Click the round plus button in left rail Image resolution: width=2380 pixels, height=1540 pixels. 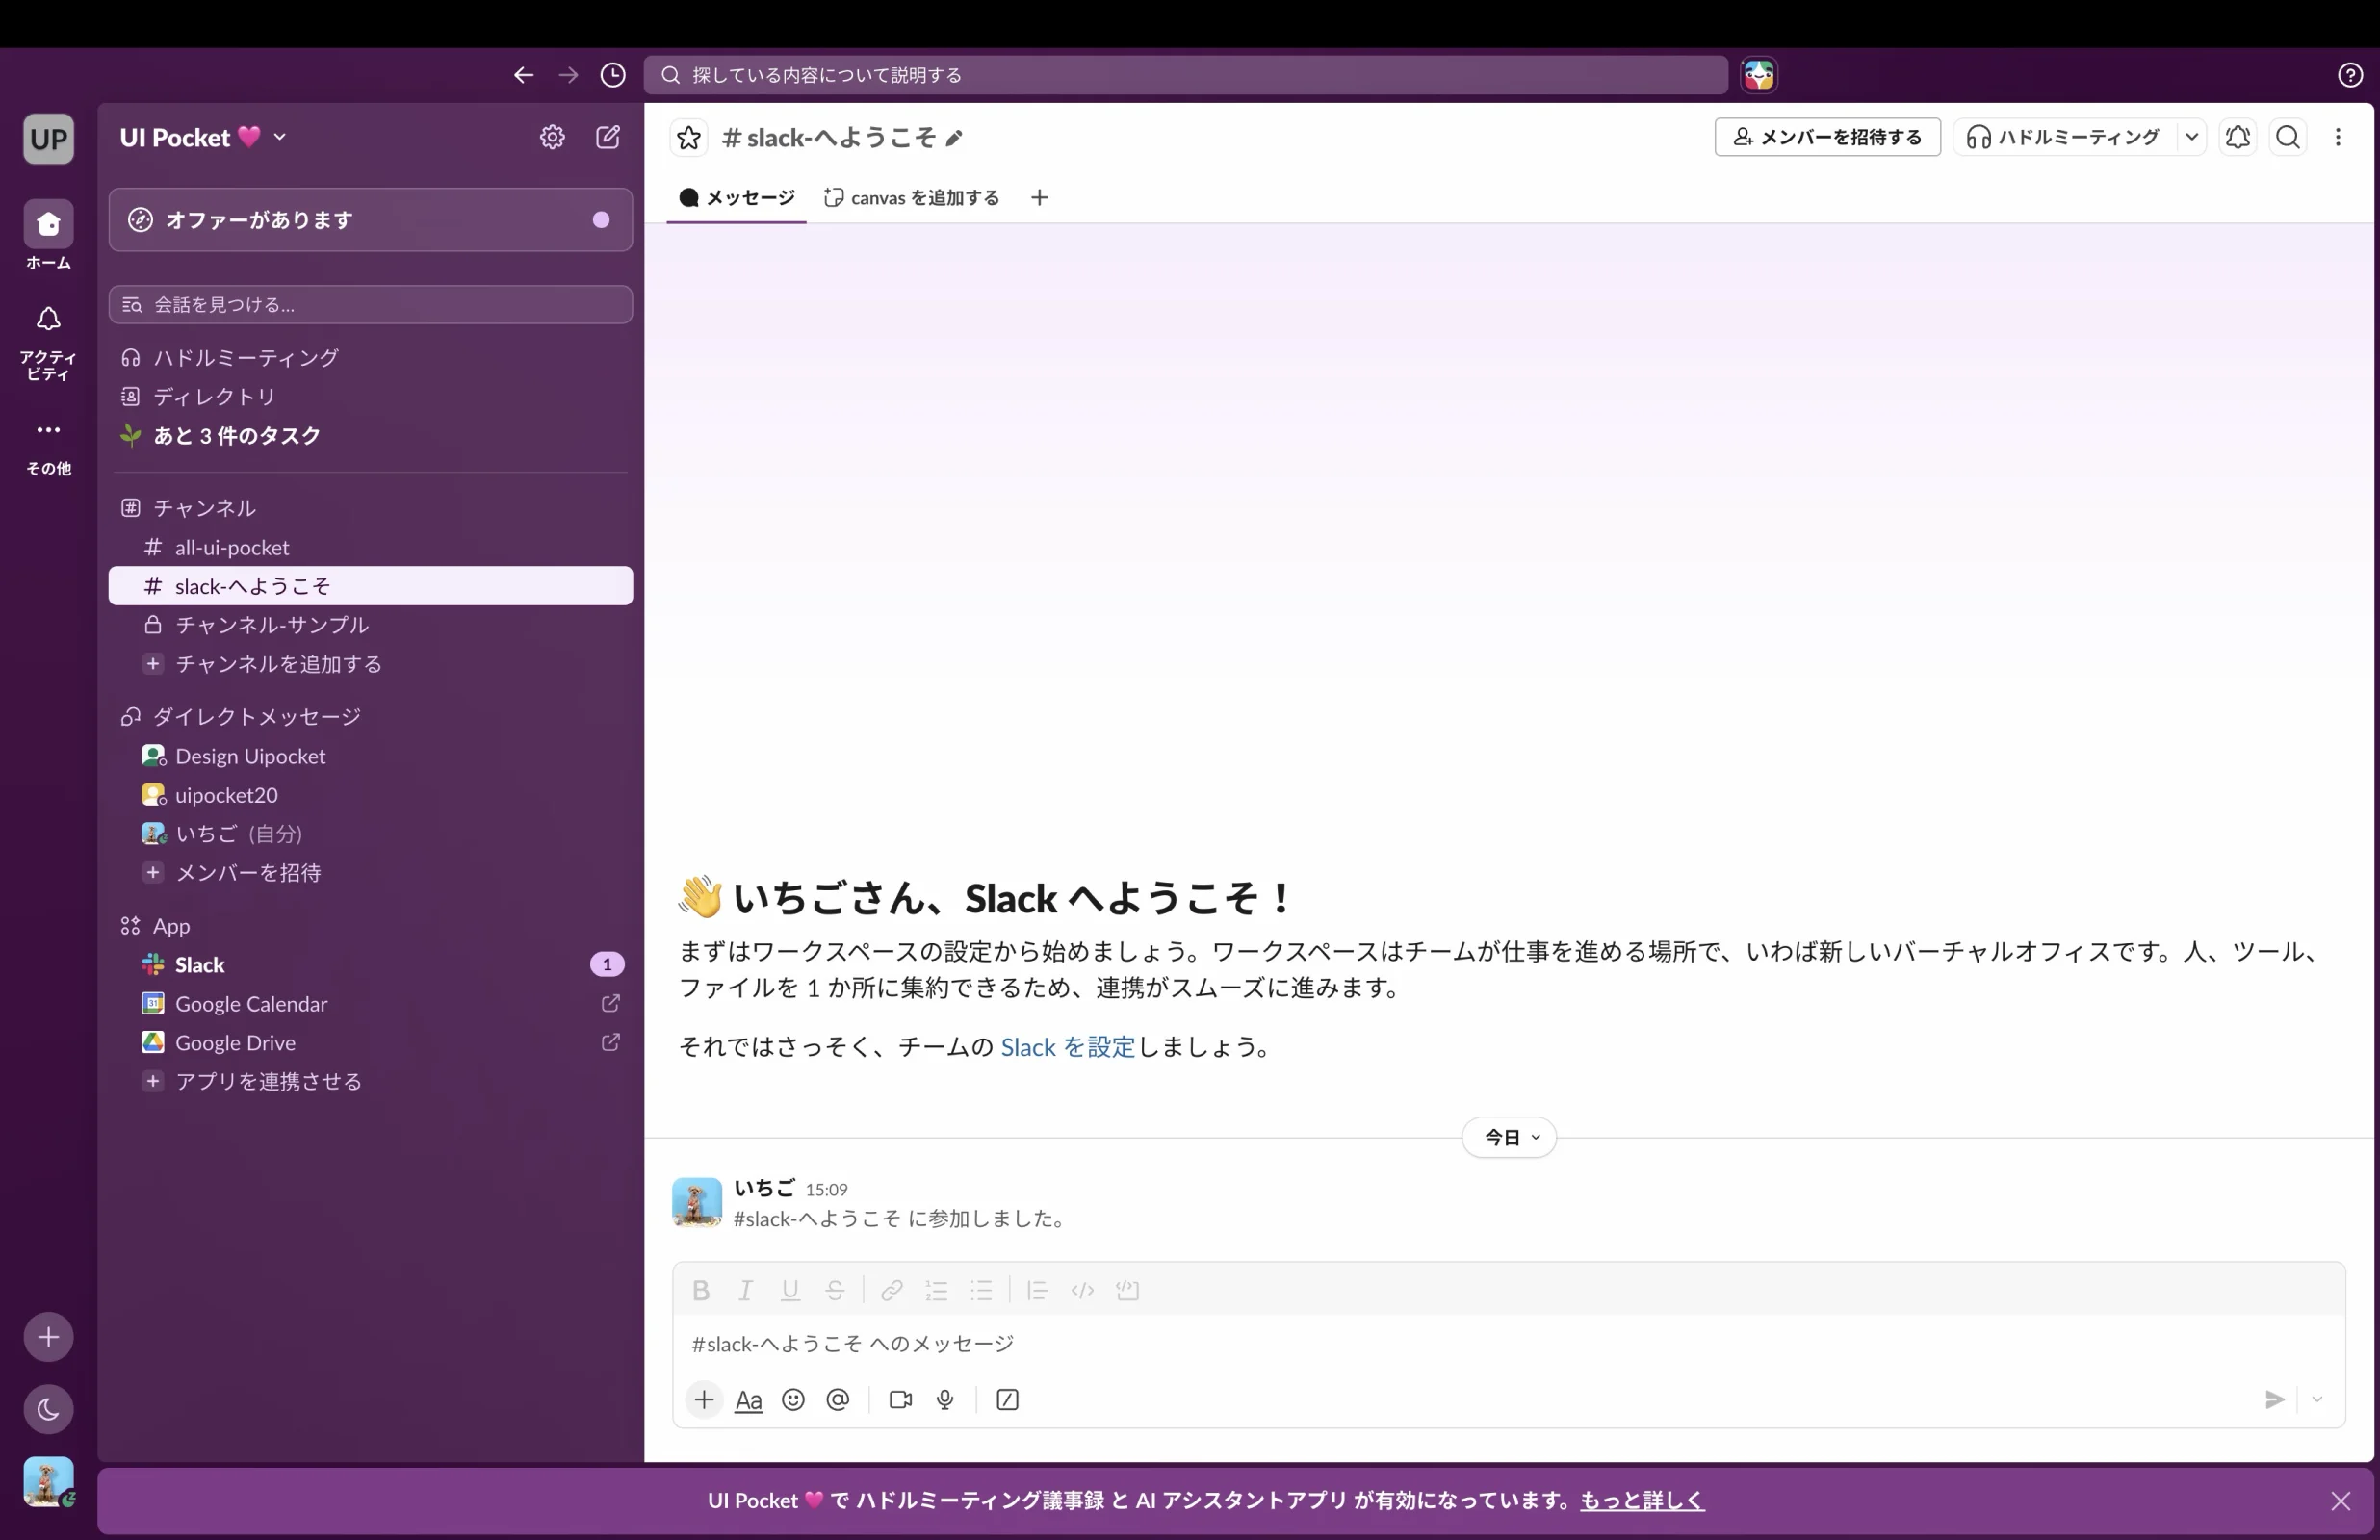(x=48, y=1337)
